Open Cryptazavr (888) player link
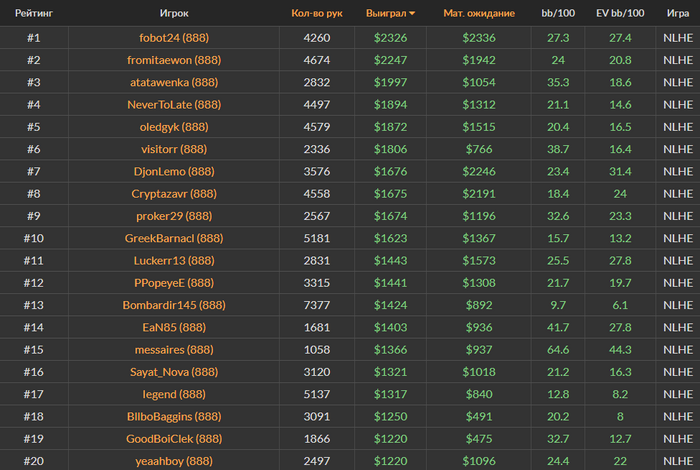This screenshot has height=470, width=700. pyautogui.click(x=174, y=194)
